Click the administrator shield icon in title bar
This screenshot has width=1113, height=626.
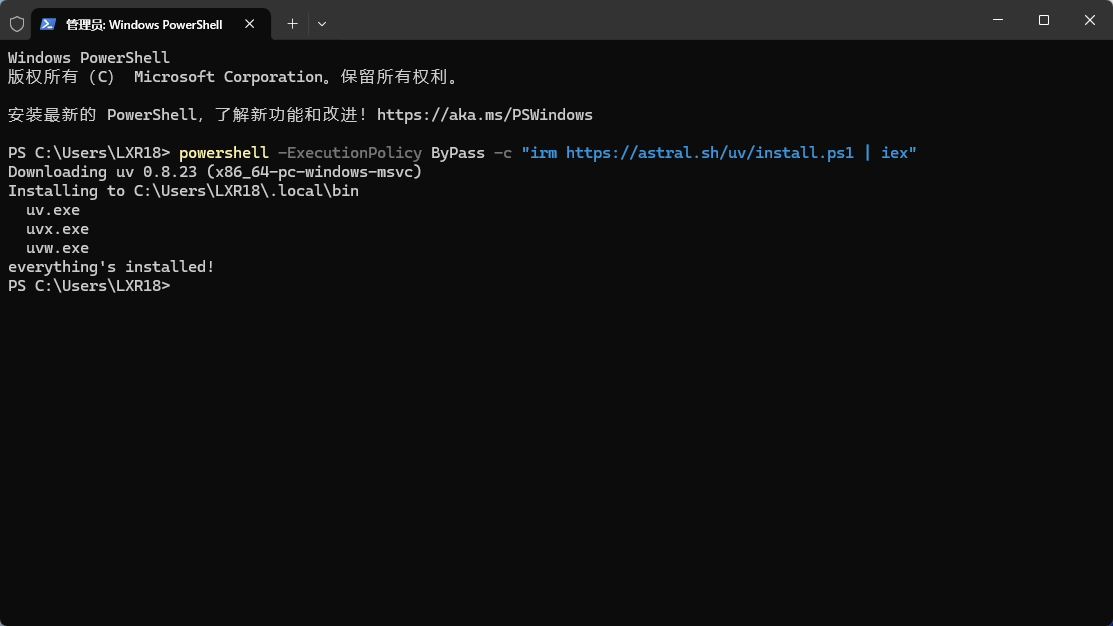coord(17,24)
